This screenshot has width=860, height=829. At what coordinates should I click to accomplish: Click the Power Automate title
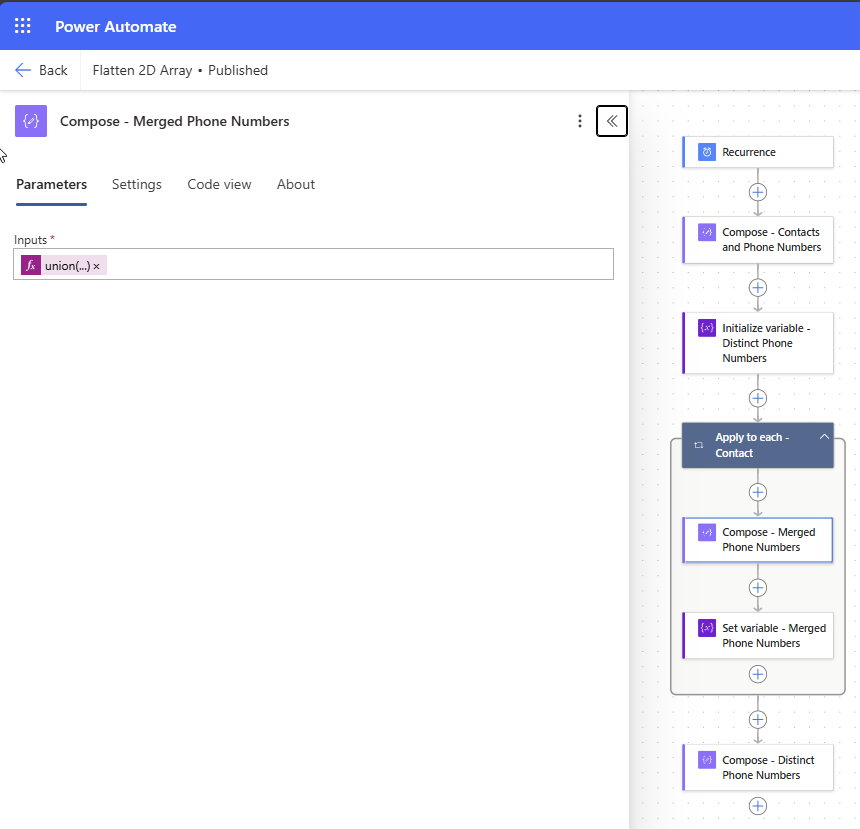[x=116, y=26]
